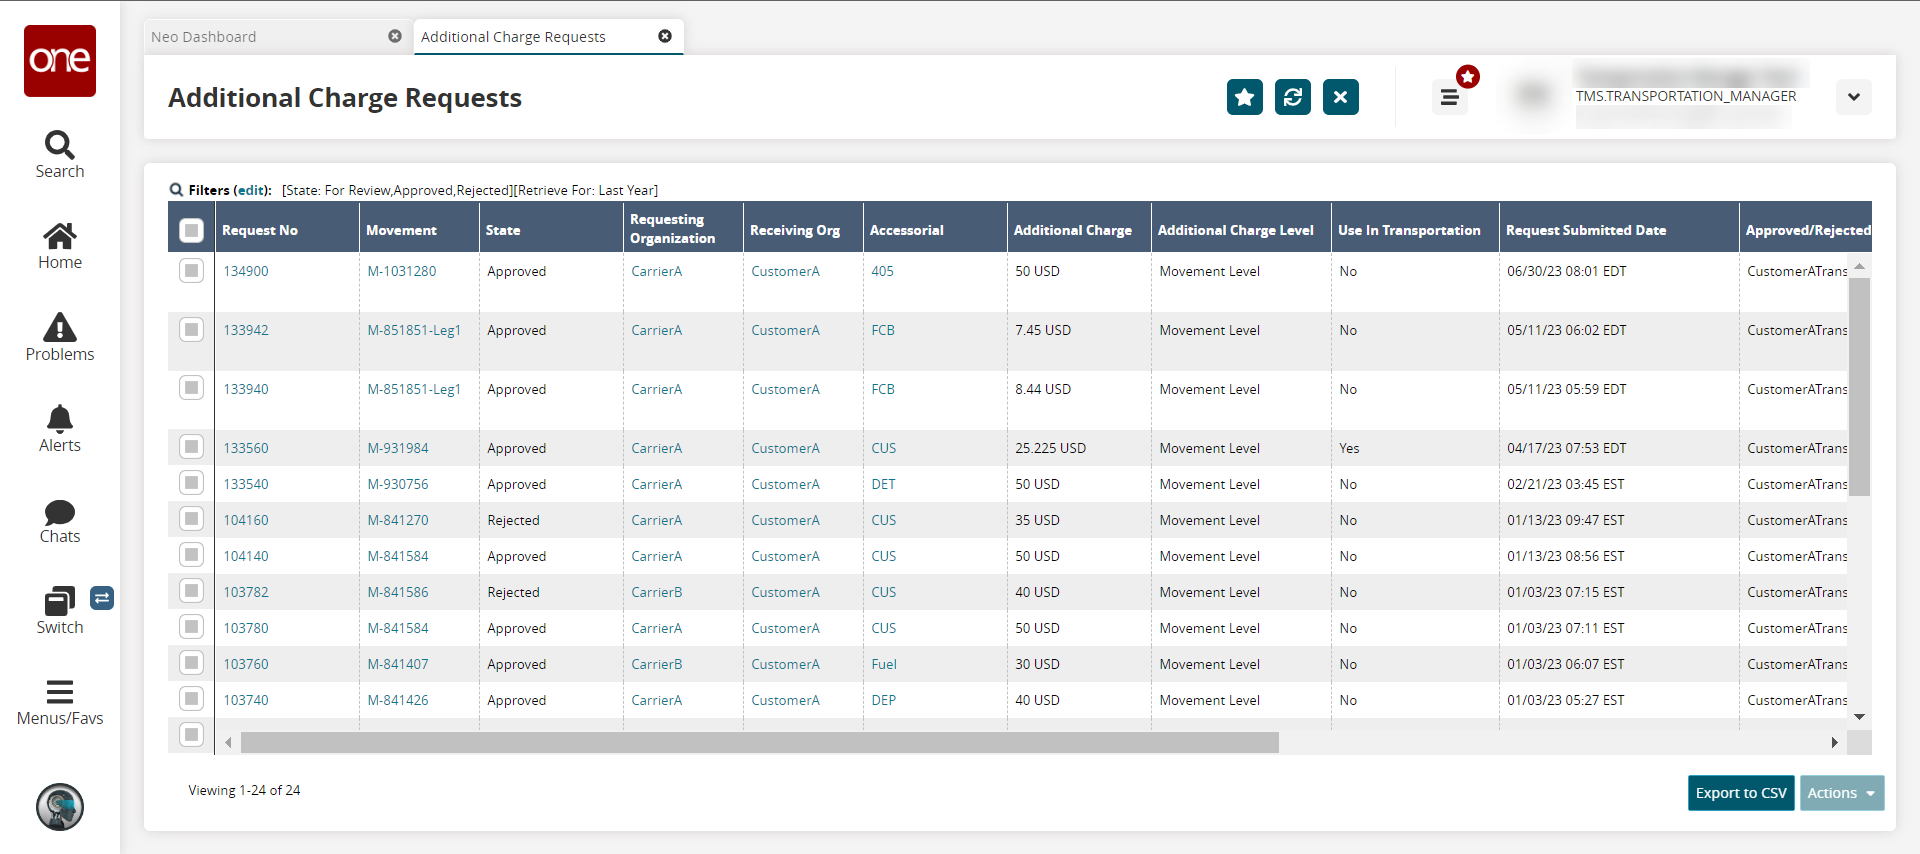Expand the user profile dropdown chevron

click(1854, 97)
